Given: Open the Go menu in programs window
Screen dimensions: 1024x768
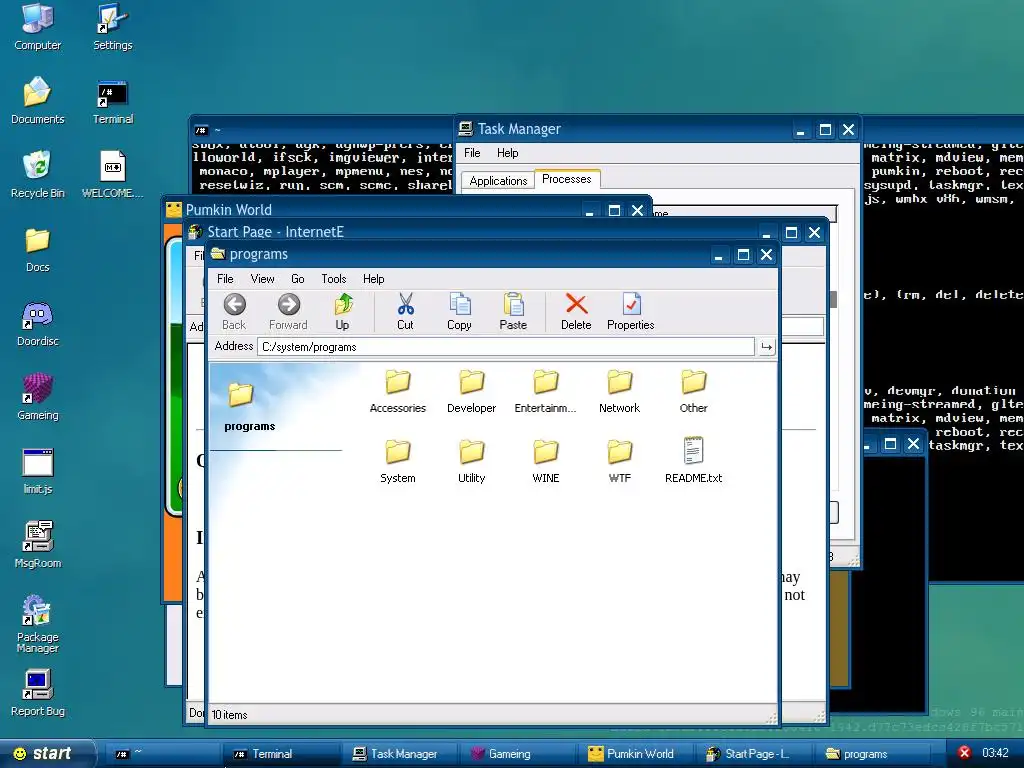Looking at the screenshot, I should point(298,279).
